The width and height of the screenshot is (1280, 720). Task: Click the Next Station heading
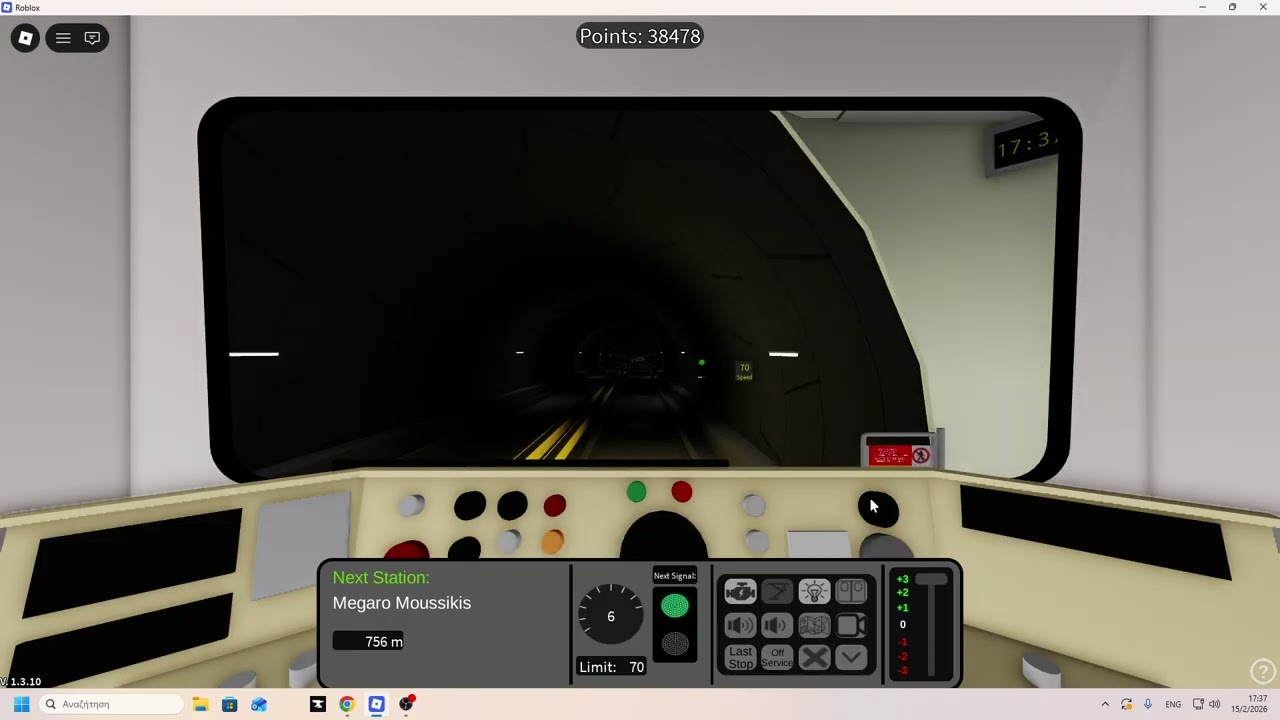pos(381,578)
